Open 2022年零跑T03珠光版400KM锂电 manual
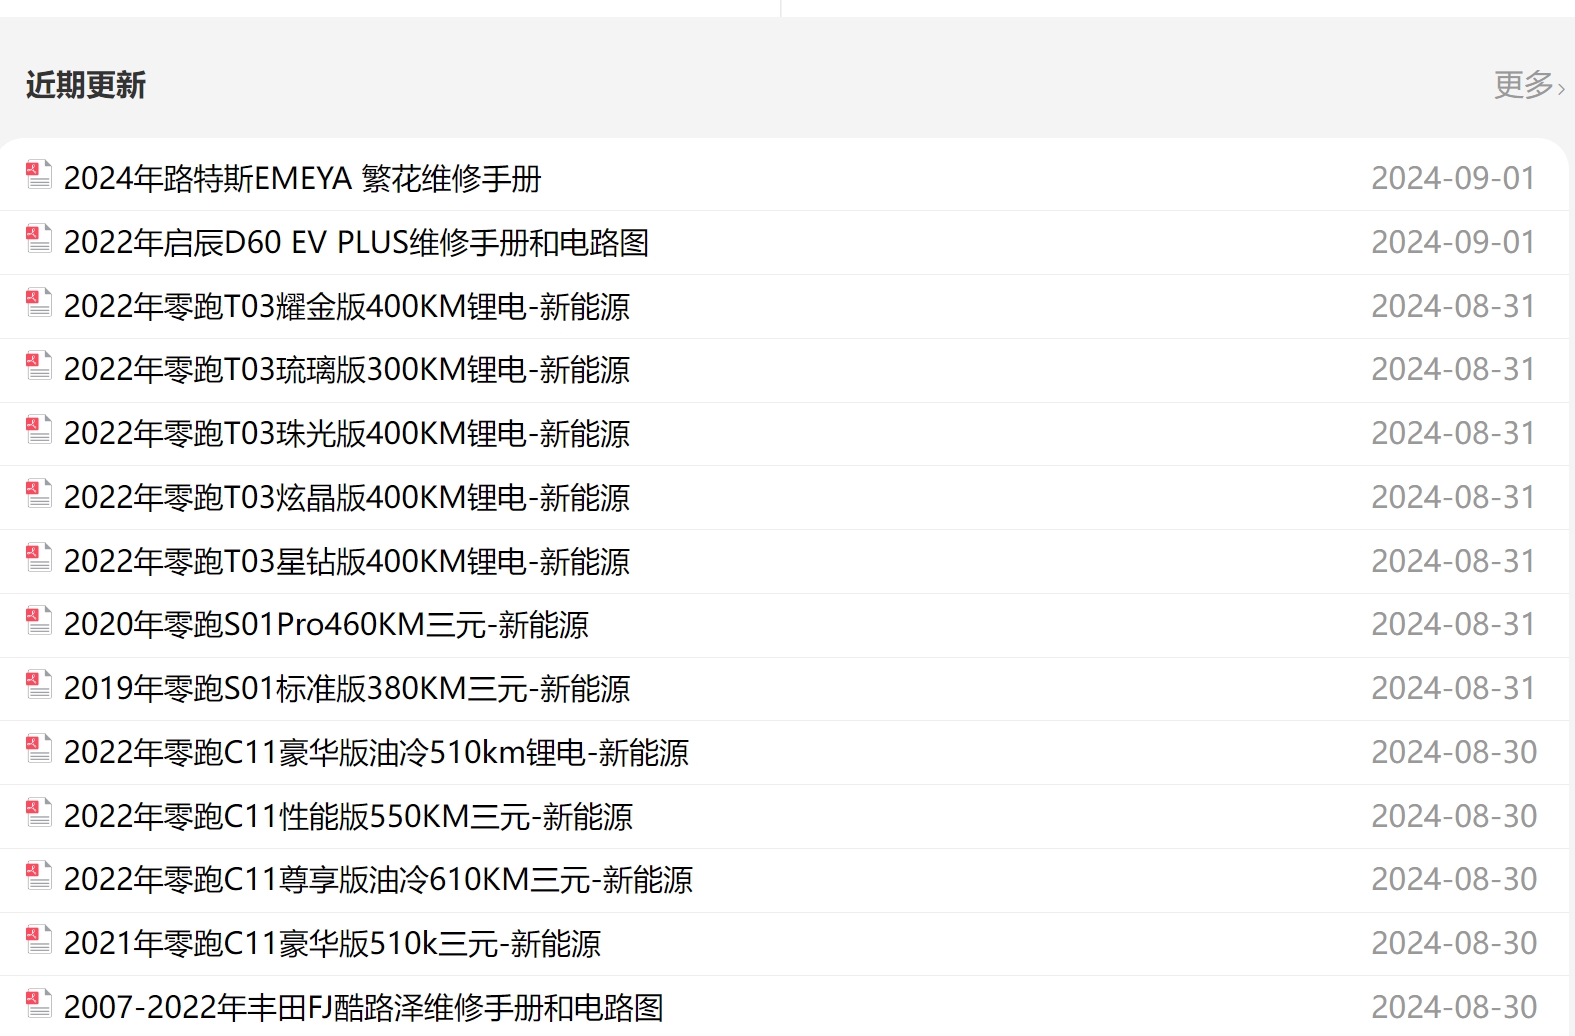 (x=347, y=434)
